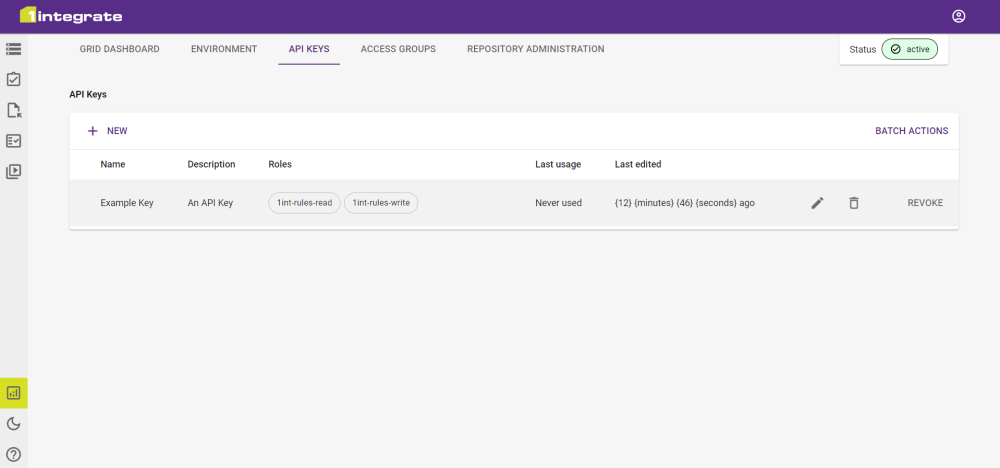
Task: Click the active status badge
Action: [x=909, y=49]
